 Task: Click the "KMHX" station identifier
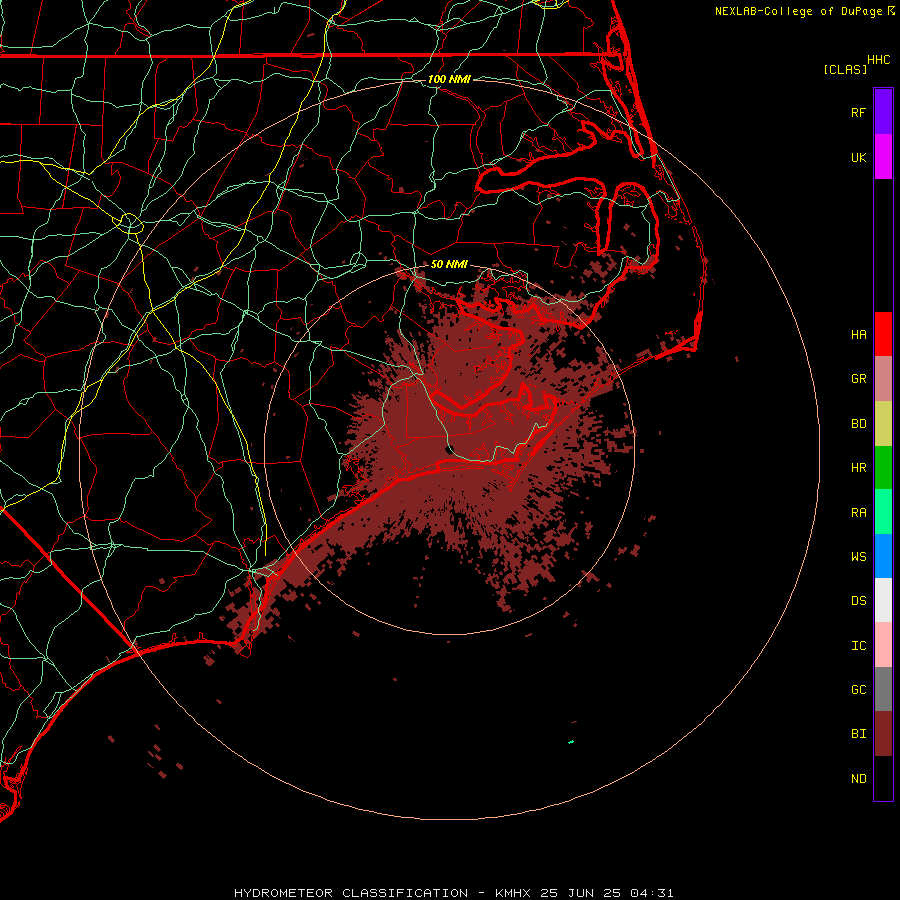513,893
